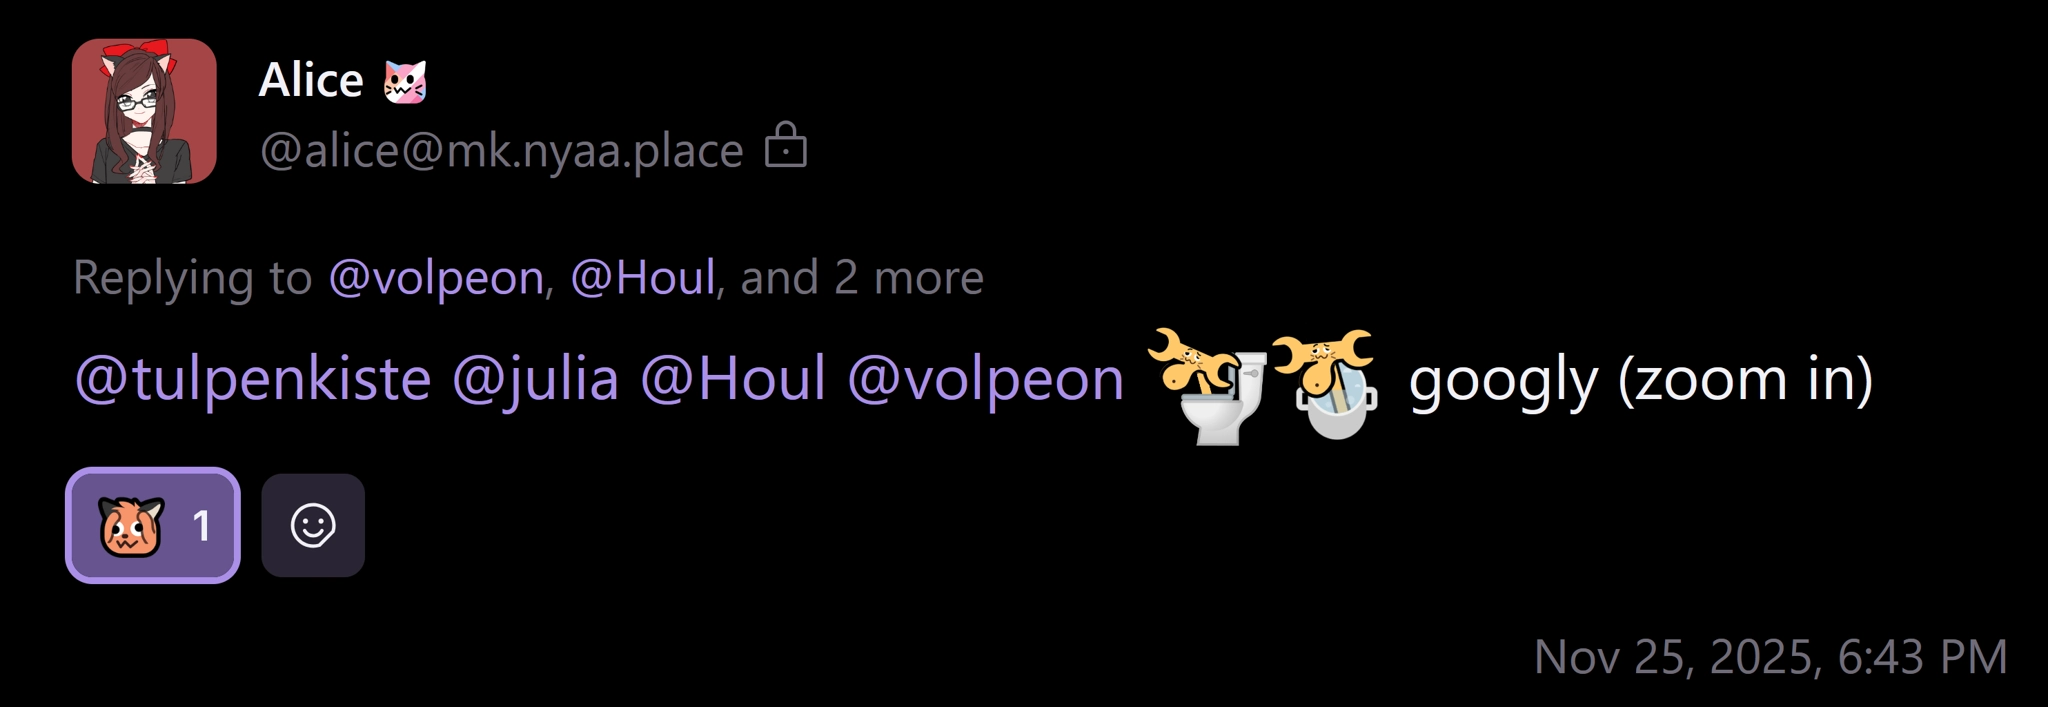Open the @Houl mention in post body
Viewport: 2048px width, 707px height.
coord(733,379)
